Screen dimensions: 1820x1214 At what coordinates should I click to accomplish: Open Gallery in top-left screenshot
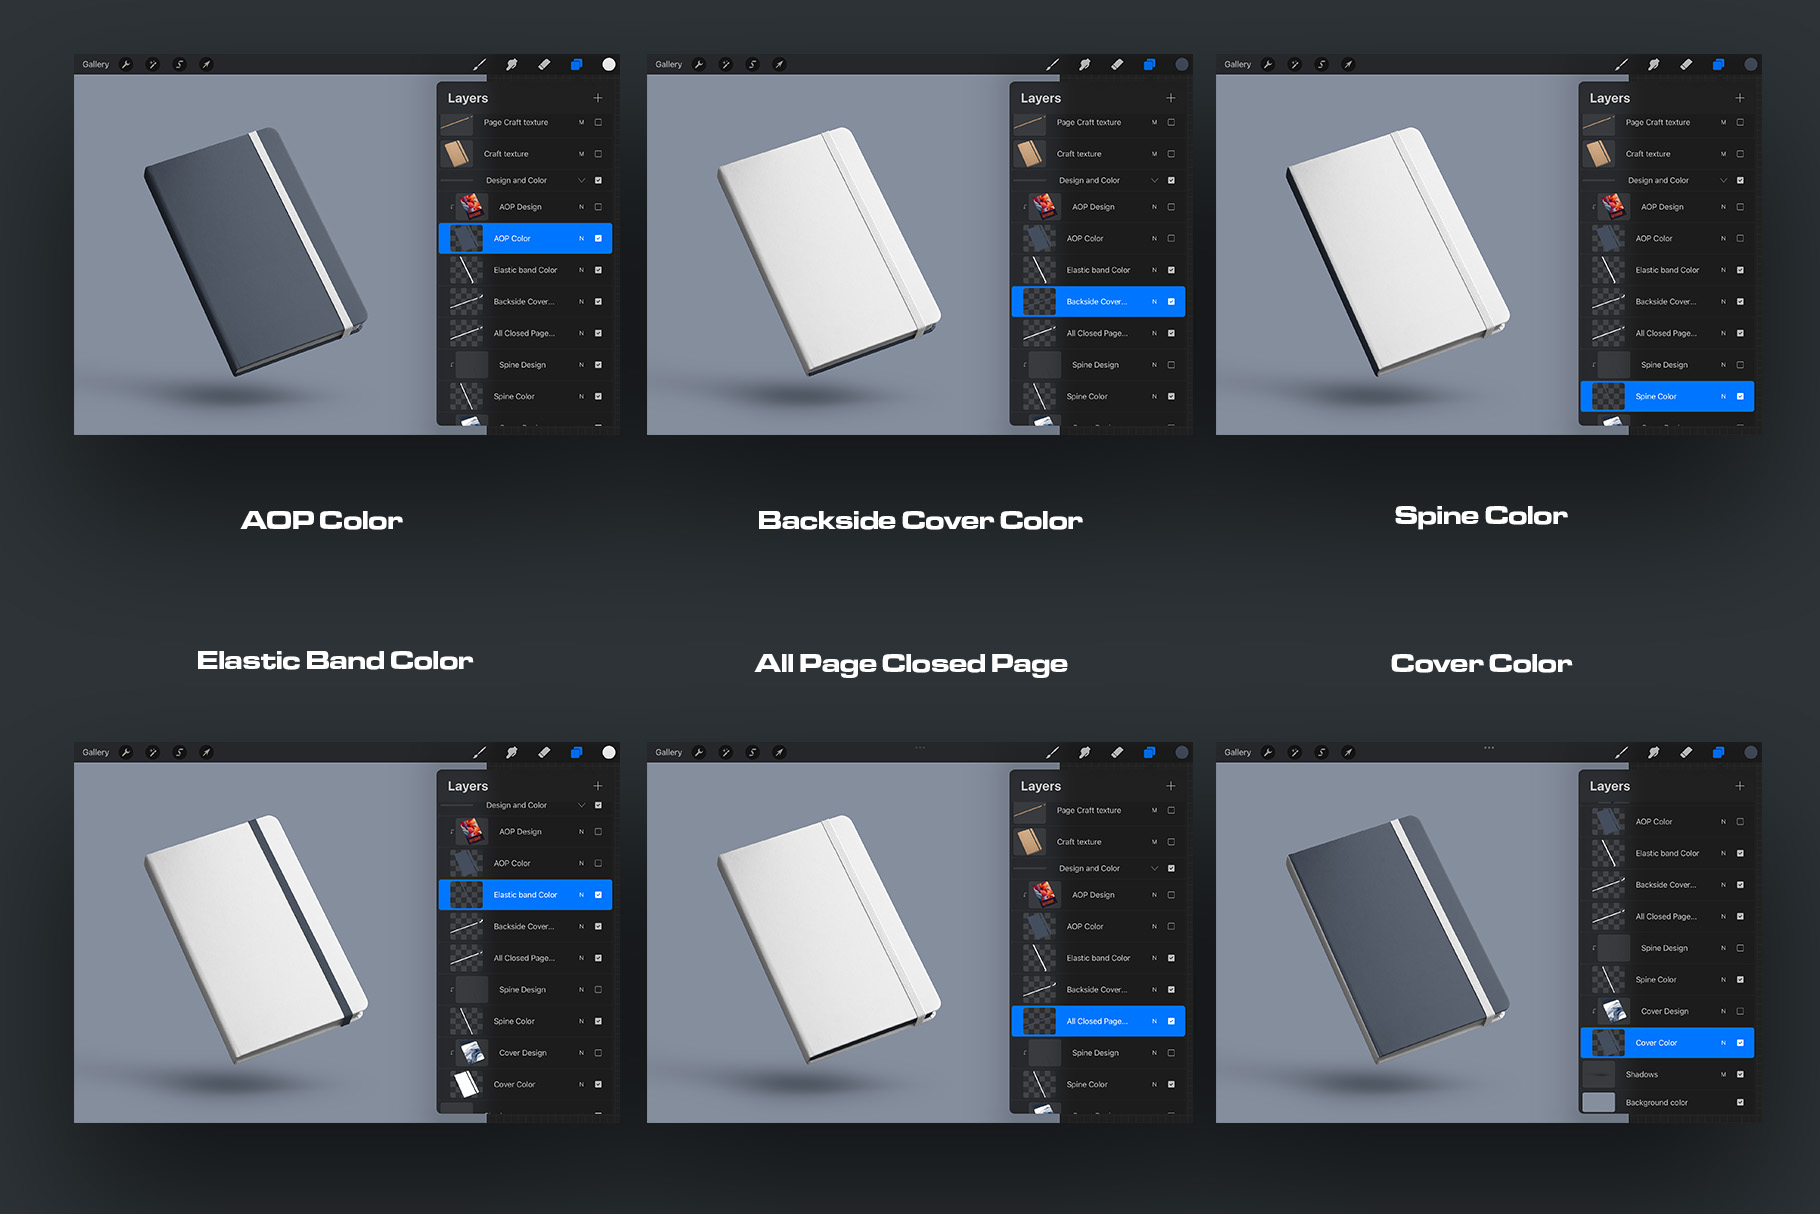96,64
